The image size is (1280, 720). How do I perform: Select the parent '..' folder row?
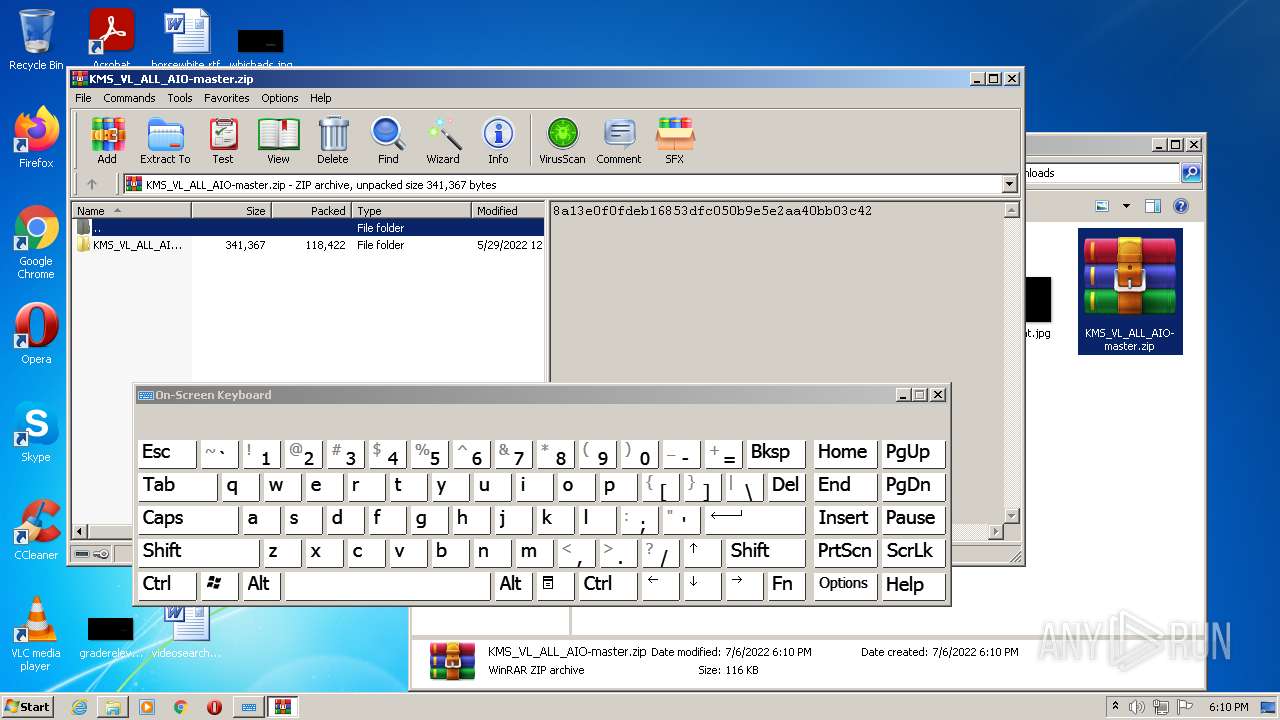308,228
